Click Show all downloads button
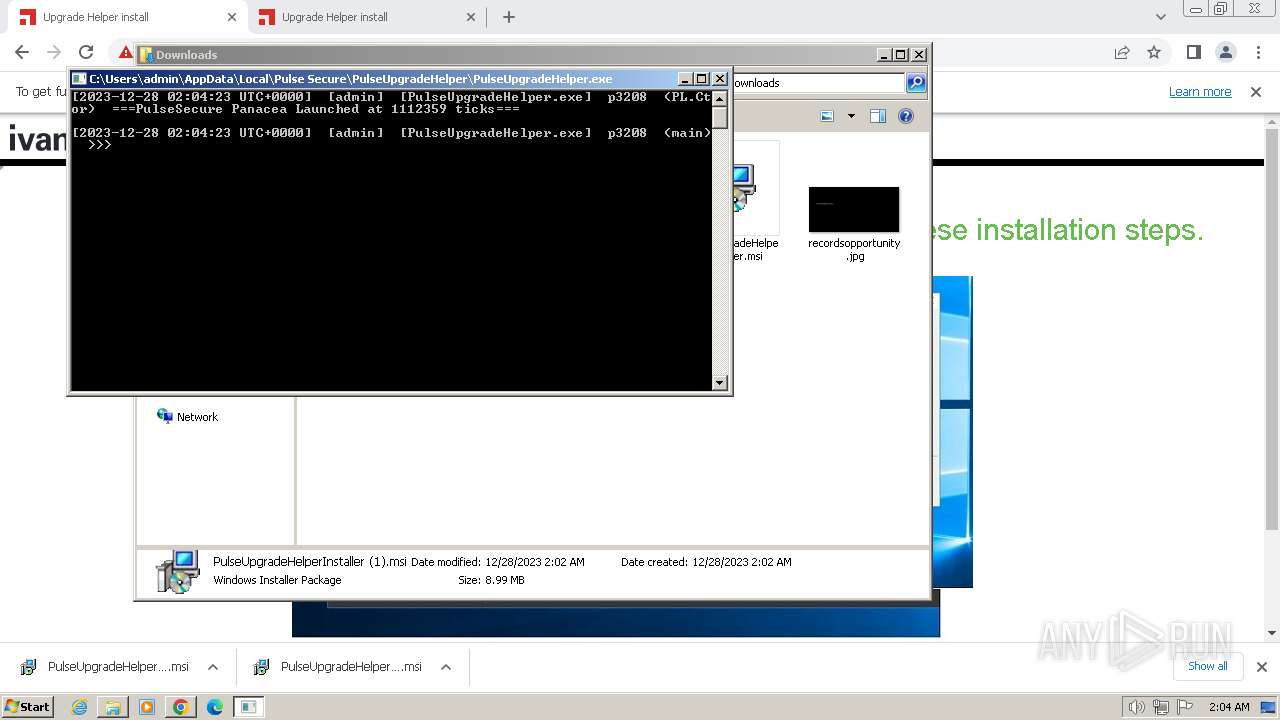The width and height of the screenshot is (1280, 720). pyautogui.click(x=1207, y=666)
